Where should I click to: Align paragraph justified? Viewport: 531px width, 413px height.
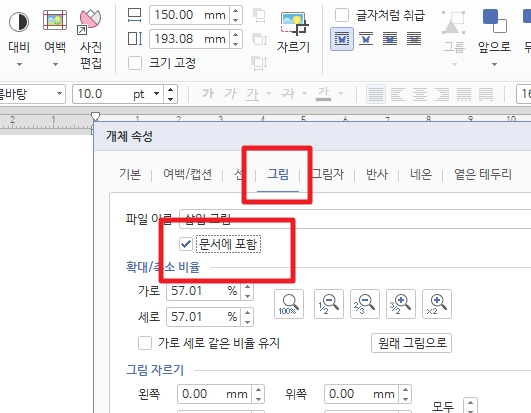376,94
